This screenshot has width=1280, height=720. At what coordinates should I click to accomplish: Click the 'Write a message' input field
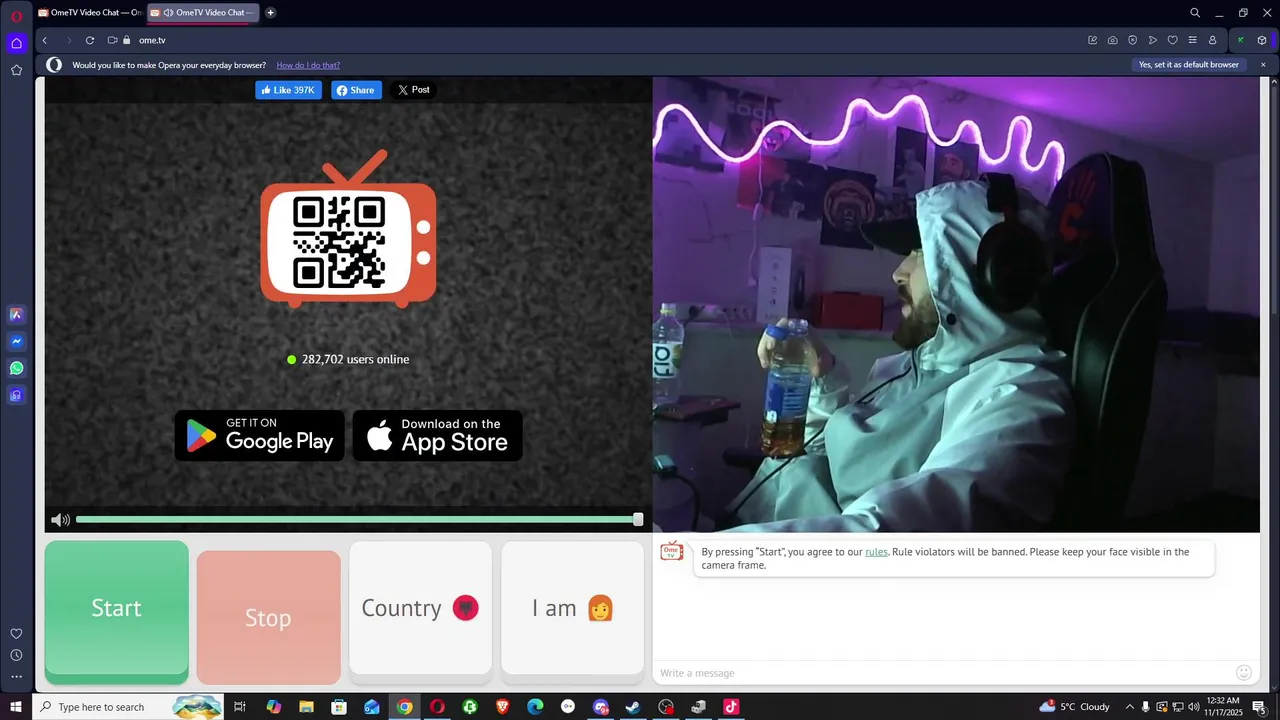(940, 673)
